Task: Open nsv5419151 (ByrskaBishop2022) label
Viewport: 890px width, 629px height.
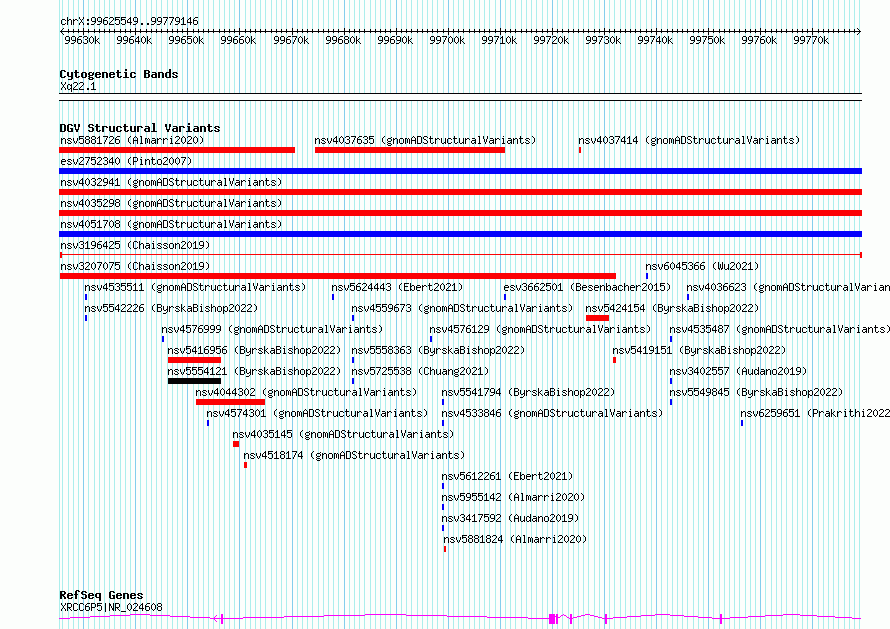Action: point(699,350)
